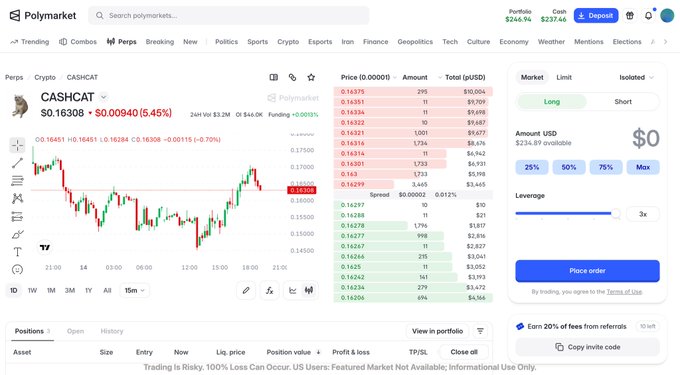Expand the CASHCAT market selector chevron
The height and width of the screenshot is (375, 680).
pos(103,97)
